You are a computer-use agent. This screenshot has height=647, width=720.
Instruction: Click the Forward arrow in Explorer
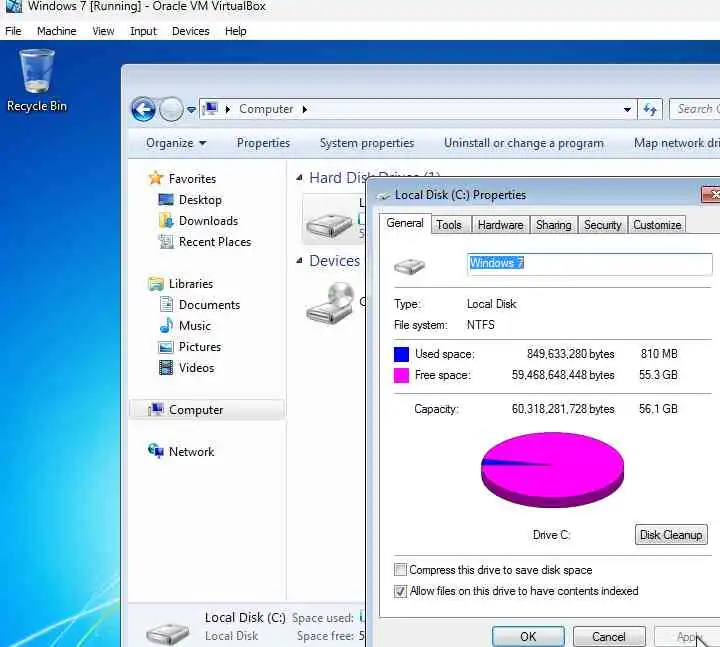(x=171, y=109)
